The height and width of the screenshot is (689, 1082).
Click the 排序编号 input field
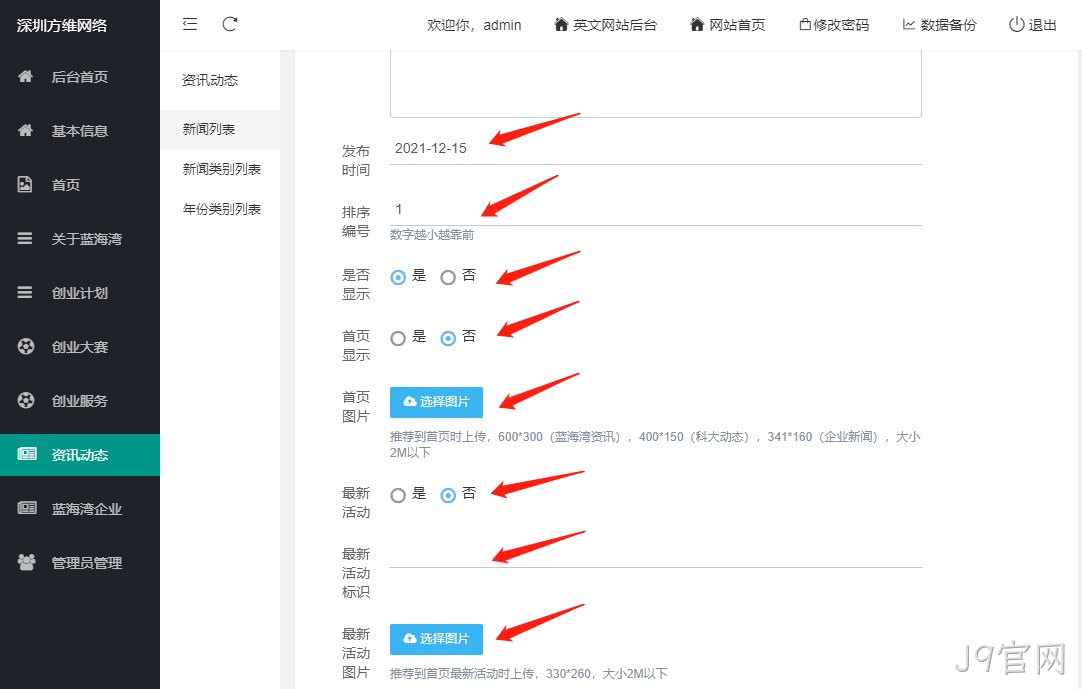pyautogui.click(x=656, y=209)
